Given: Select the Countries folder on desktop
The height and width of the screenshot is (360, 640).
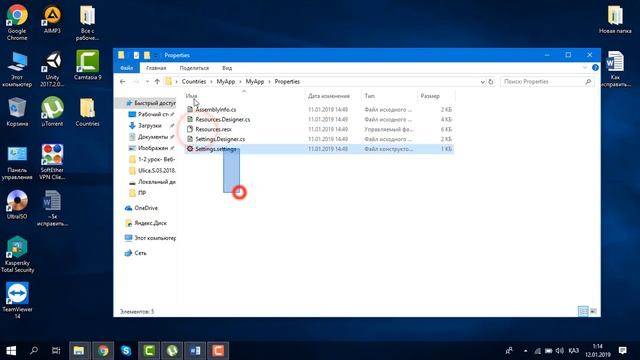Looking at the screenshot, I should coord(87,112).
